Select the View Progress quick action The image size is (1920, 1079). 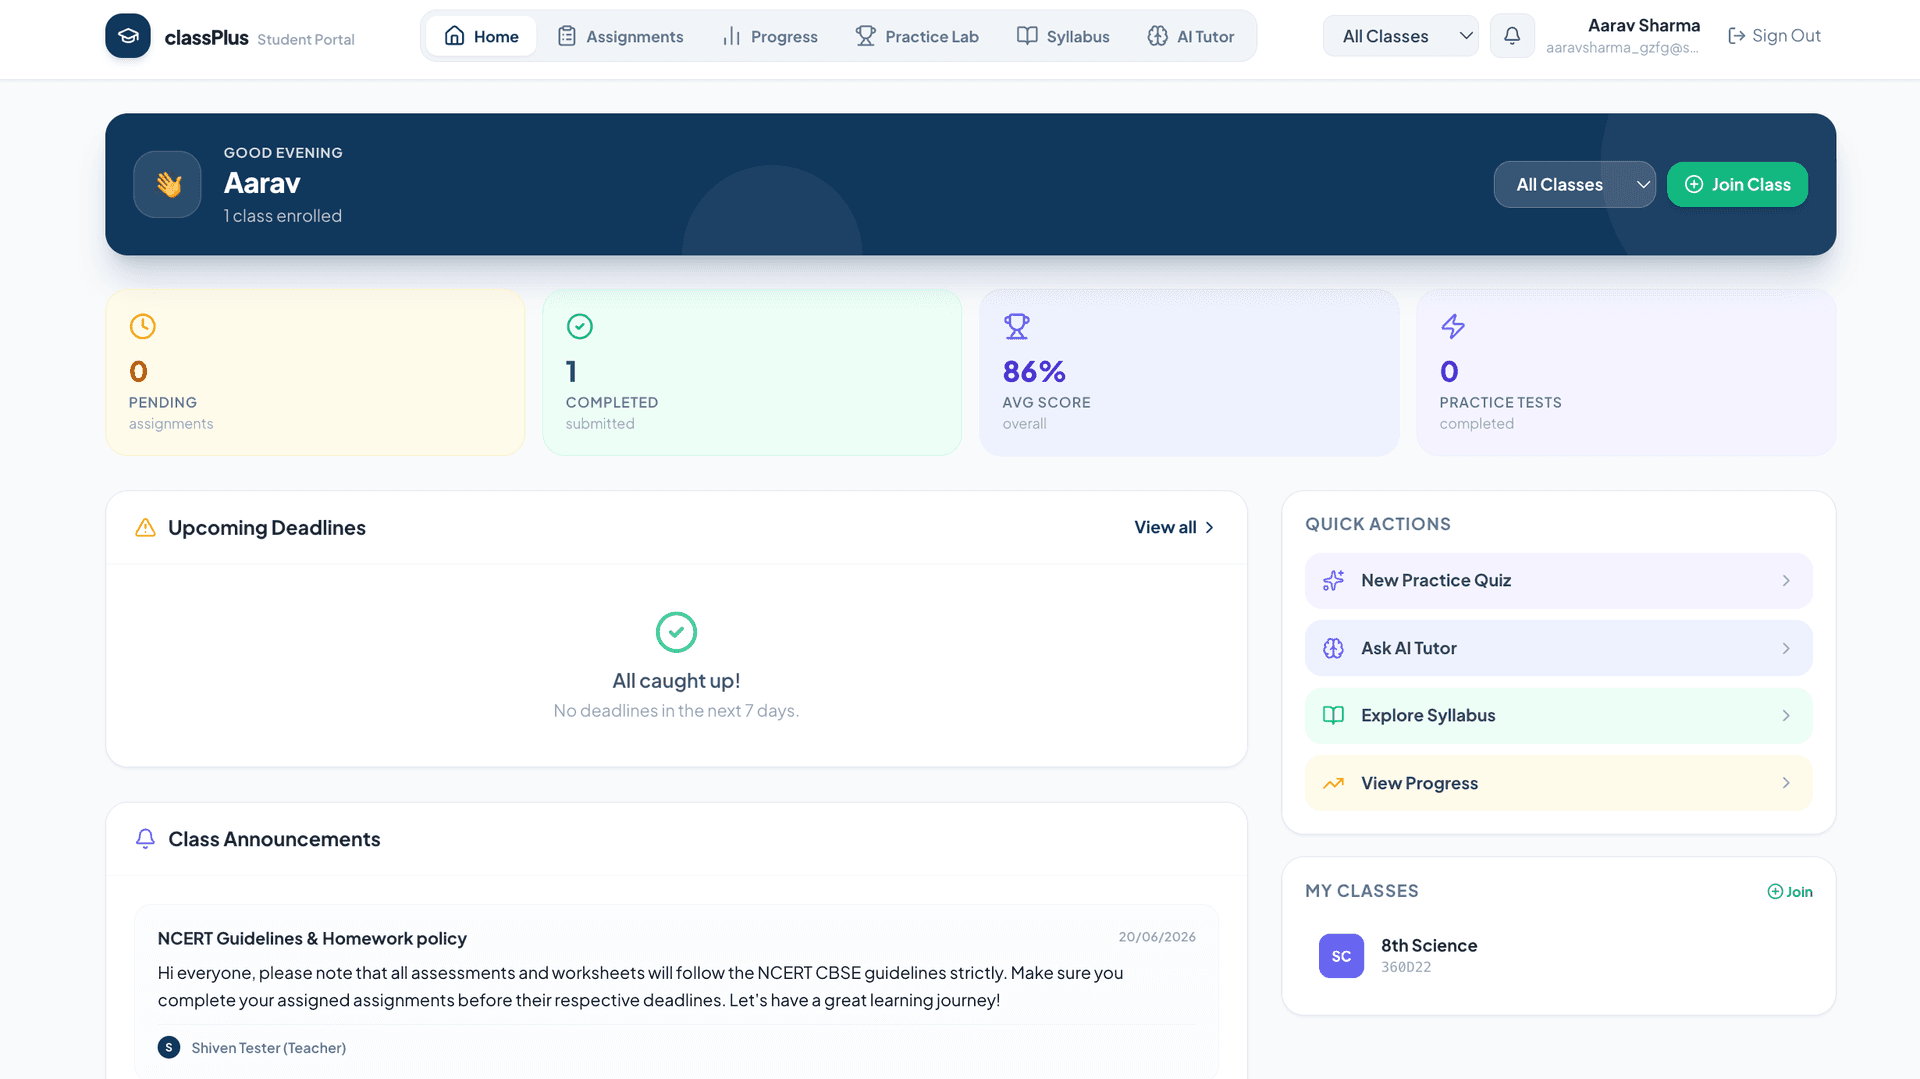coord(1558,783)
